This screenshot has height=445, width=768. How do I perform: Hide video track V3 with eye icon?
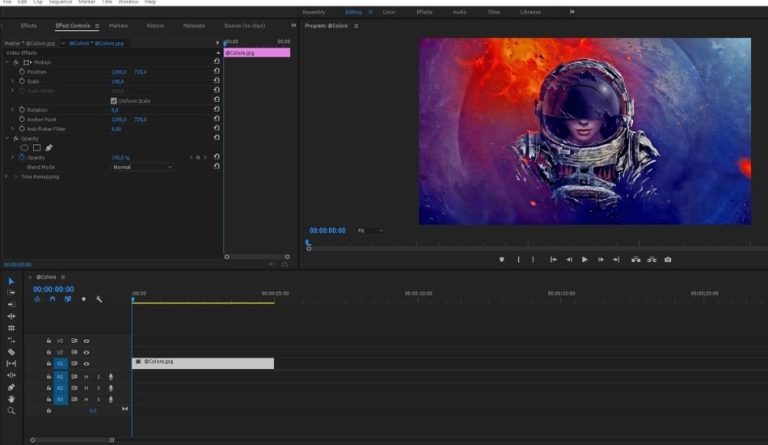click(x=86, y=341)
